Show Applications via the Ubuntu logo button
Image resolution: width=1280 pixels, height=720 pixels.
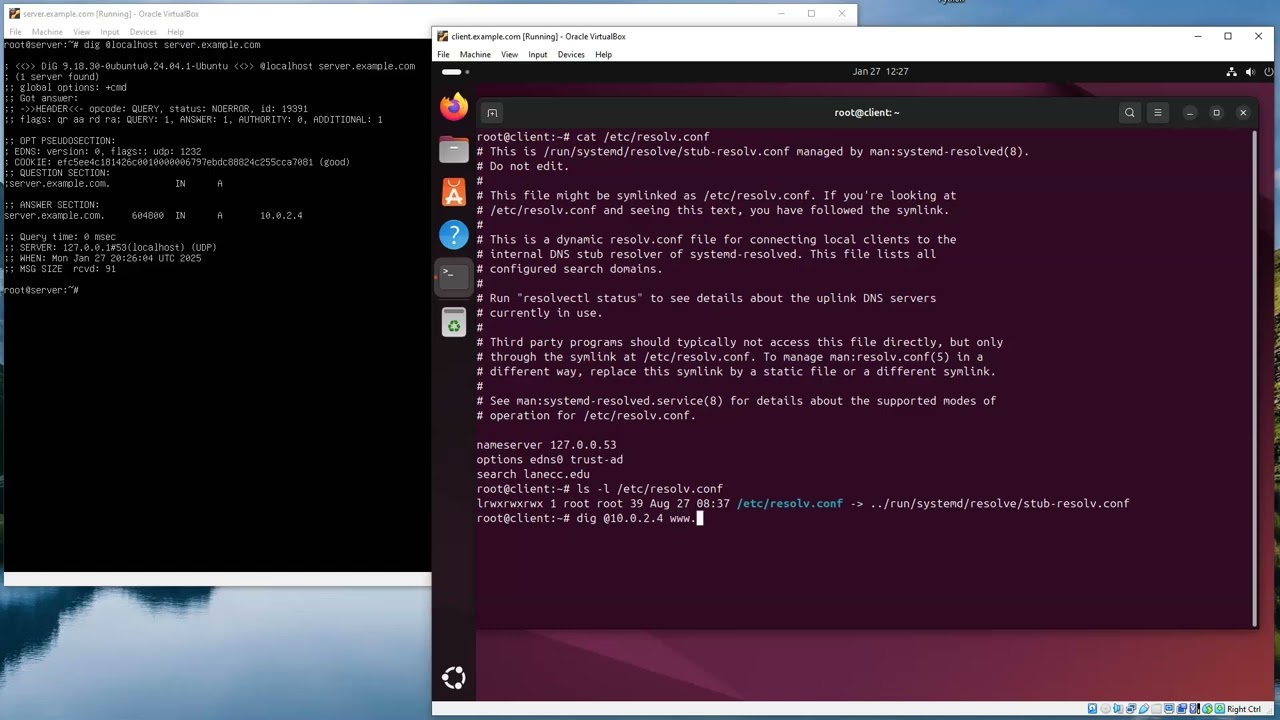pos(454,678)
